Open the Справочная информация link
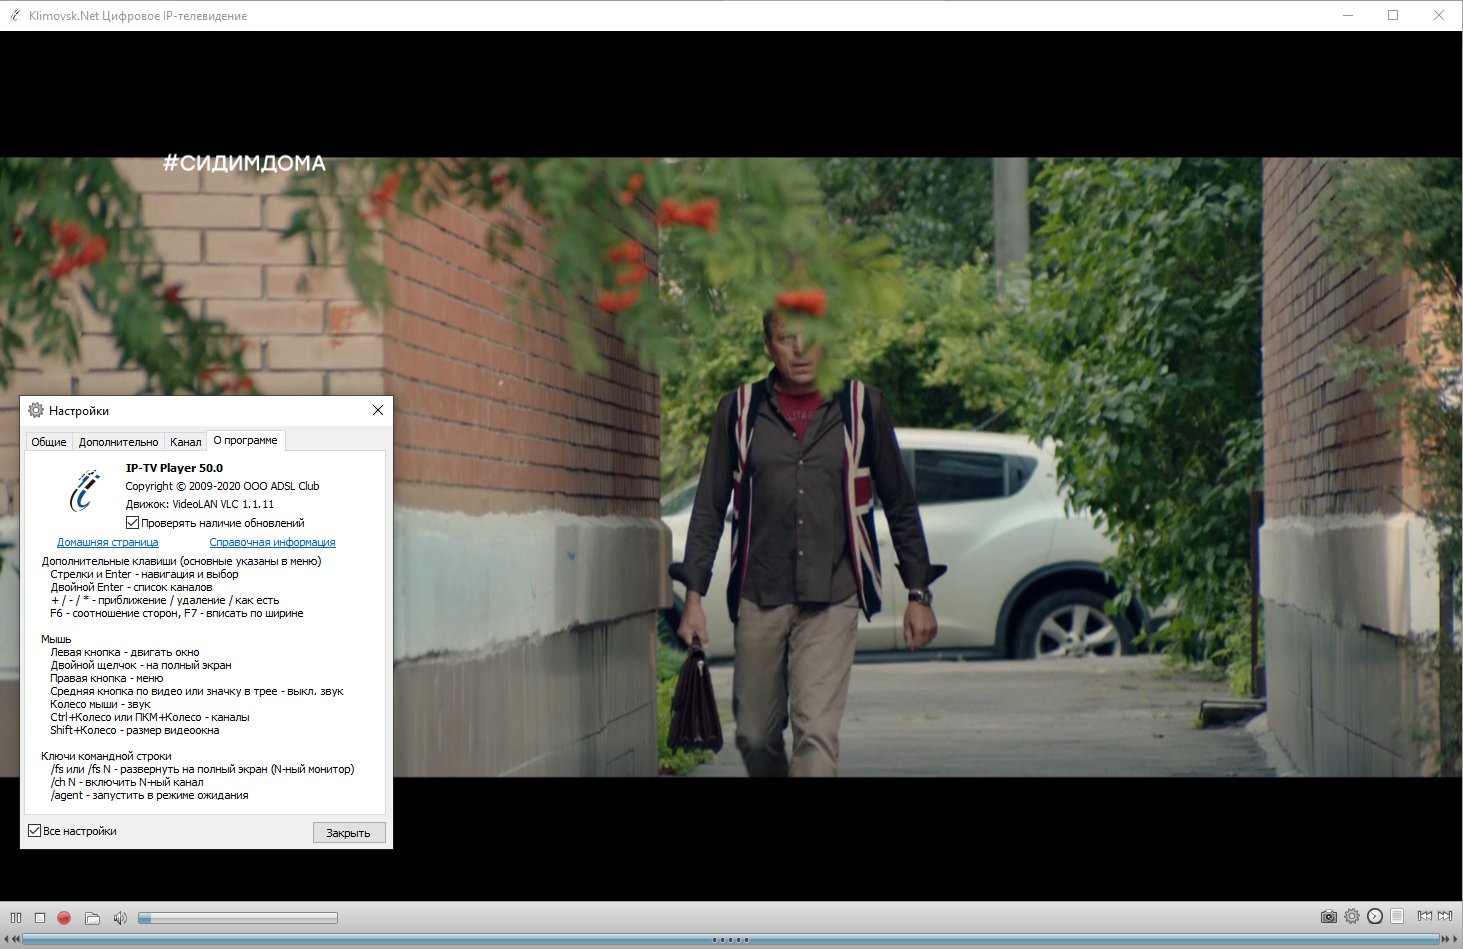 [272, 542]
